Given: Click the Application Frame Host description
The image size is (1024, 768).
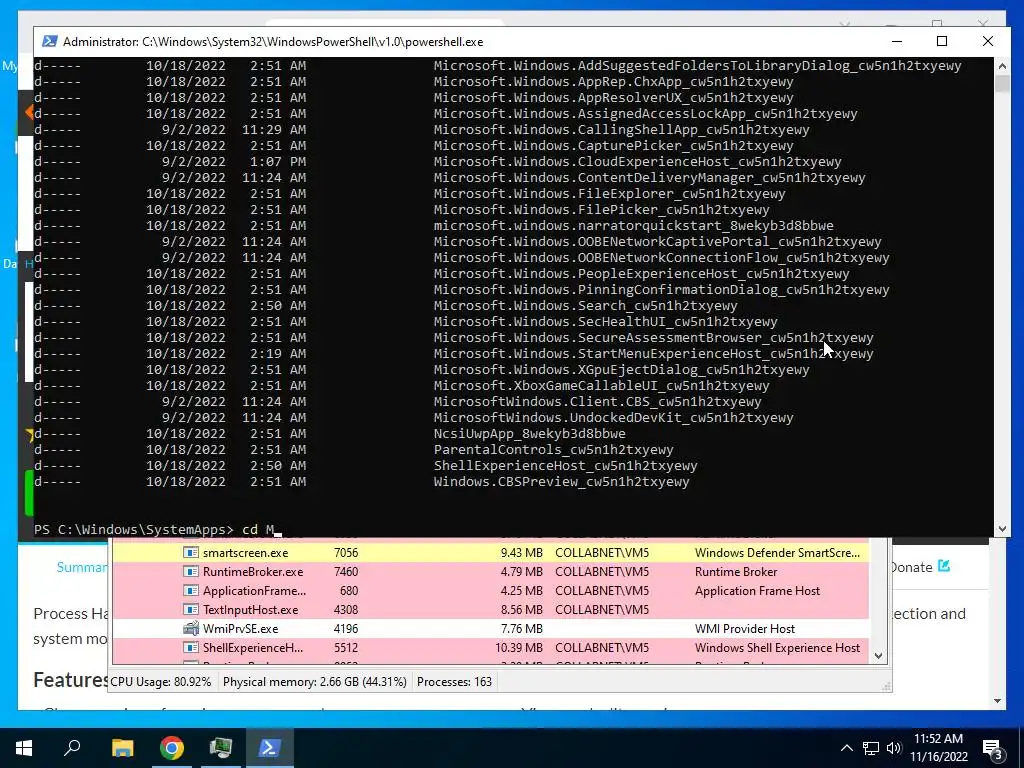Looking at the screenshot, I should pos(757,591).
